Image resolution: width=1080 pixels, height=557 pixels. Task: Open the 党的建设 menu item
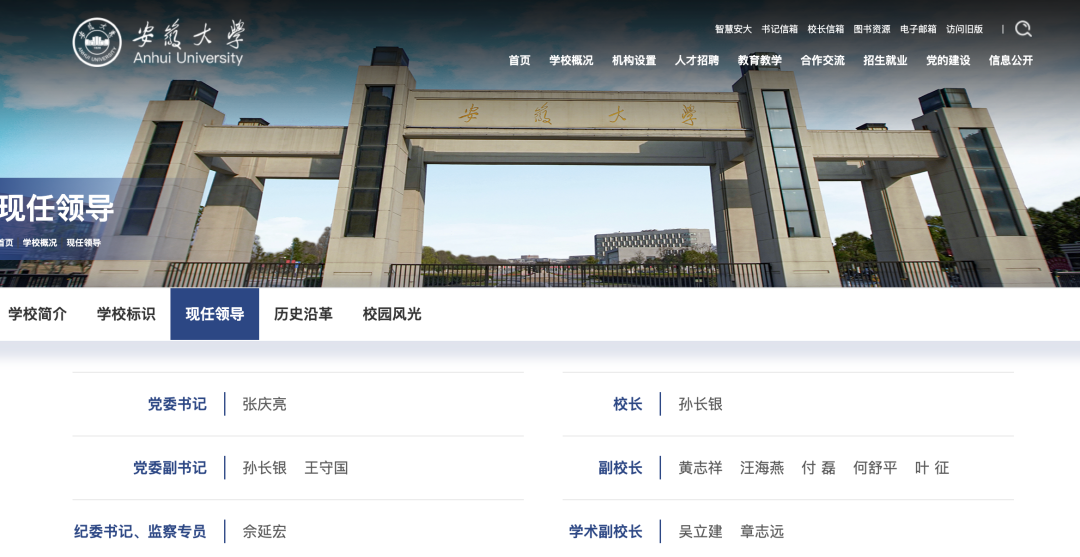(x=948, y=60)
